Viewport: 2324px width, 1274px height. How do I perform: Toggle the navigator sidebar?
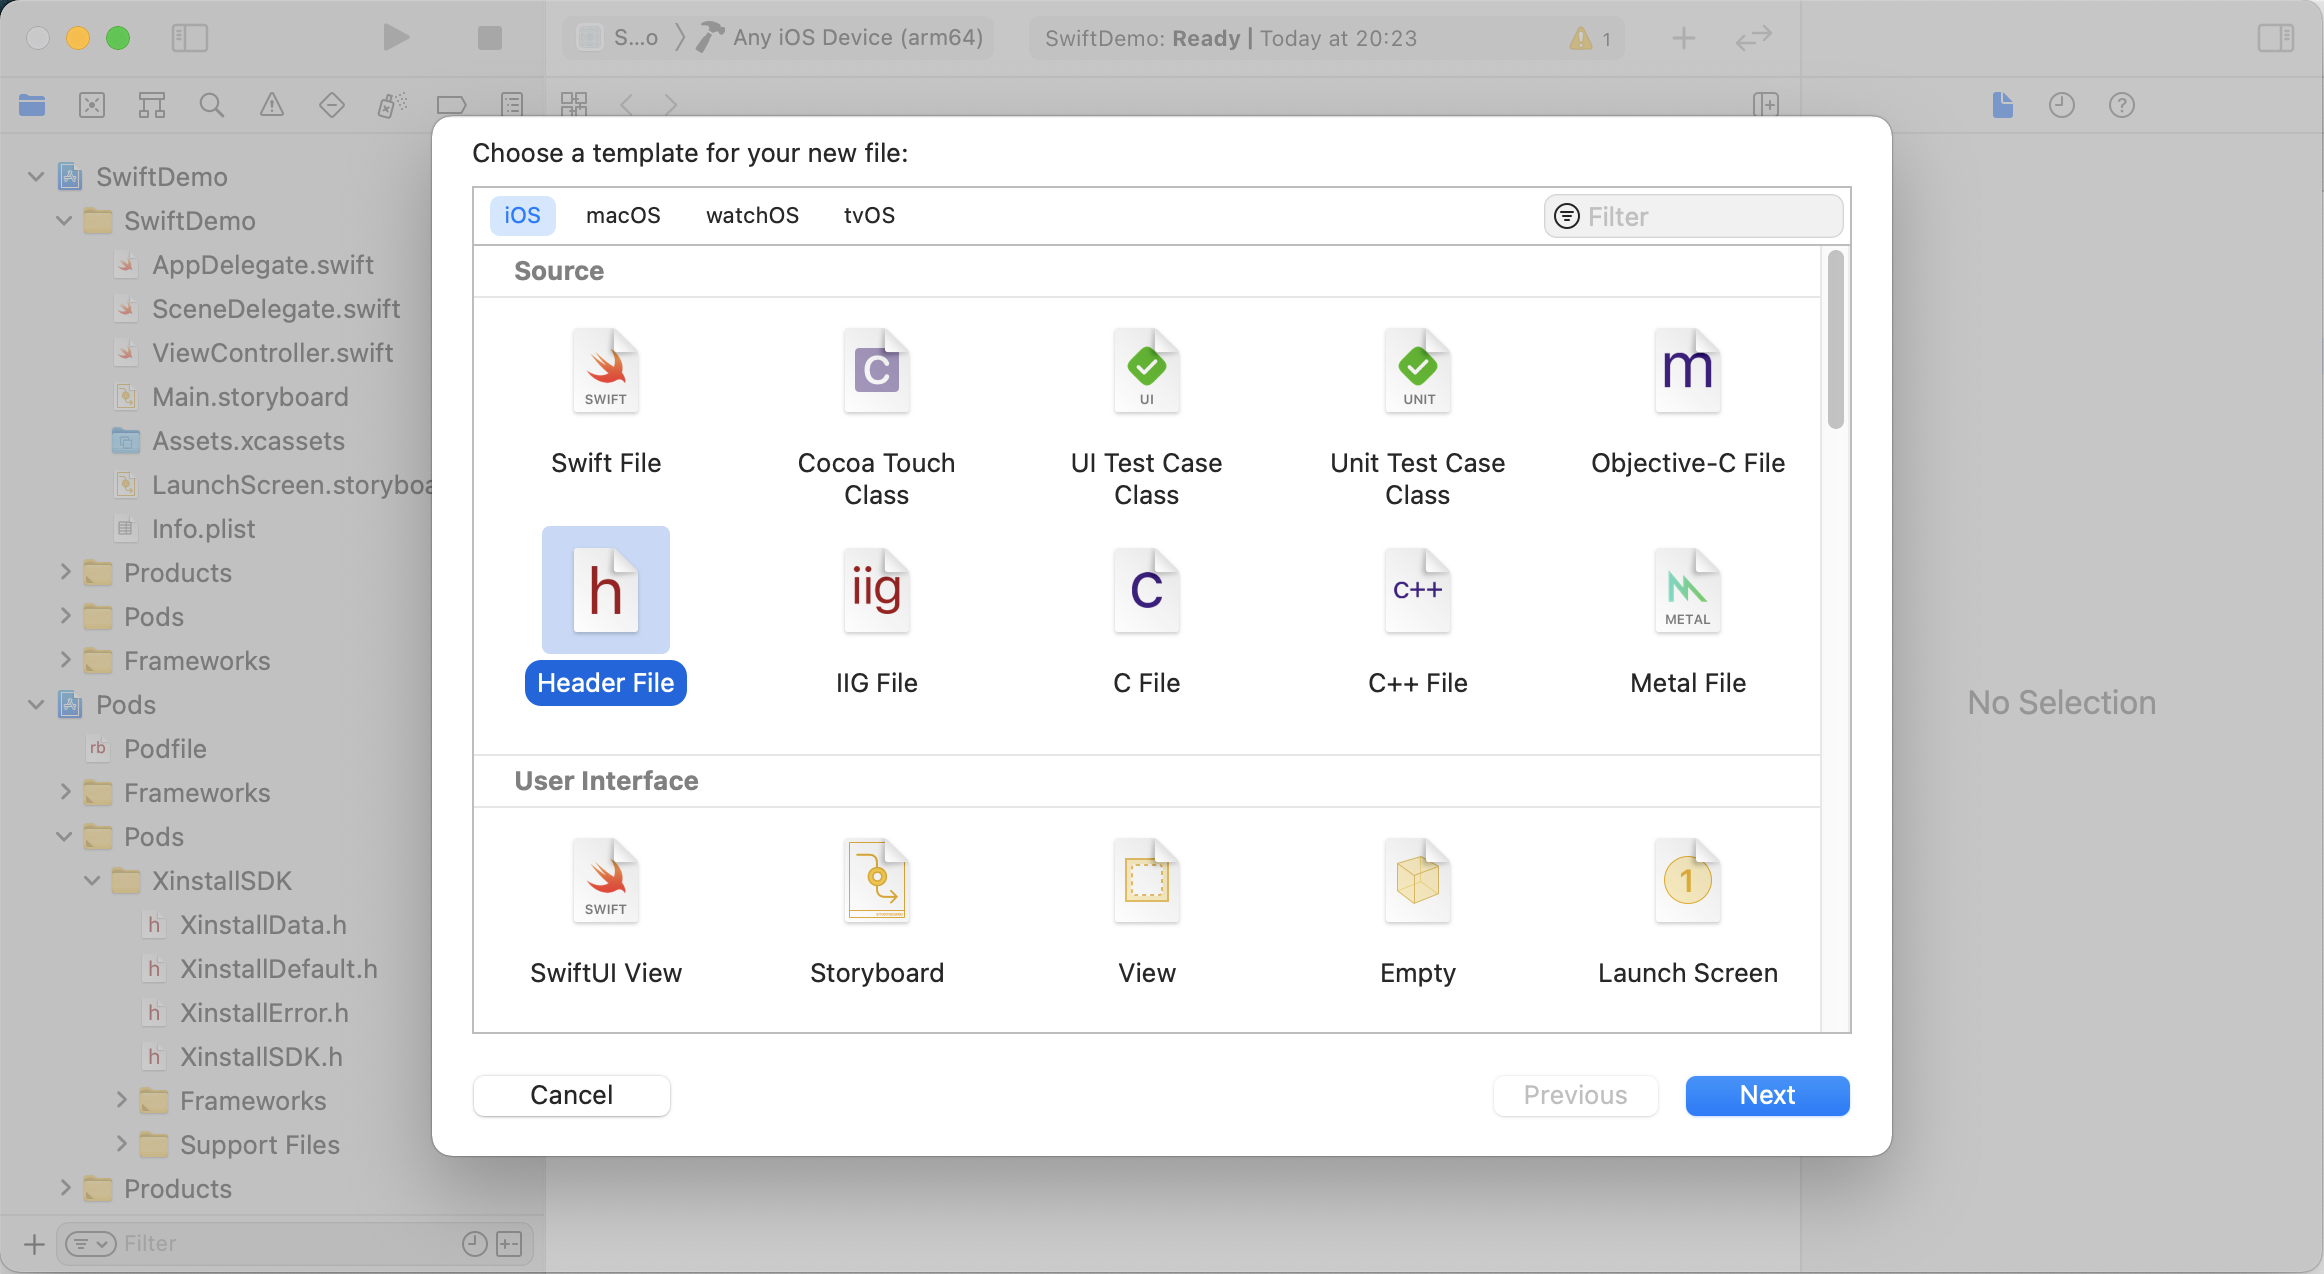click(x=190, y=38)
